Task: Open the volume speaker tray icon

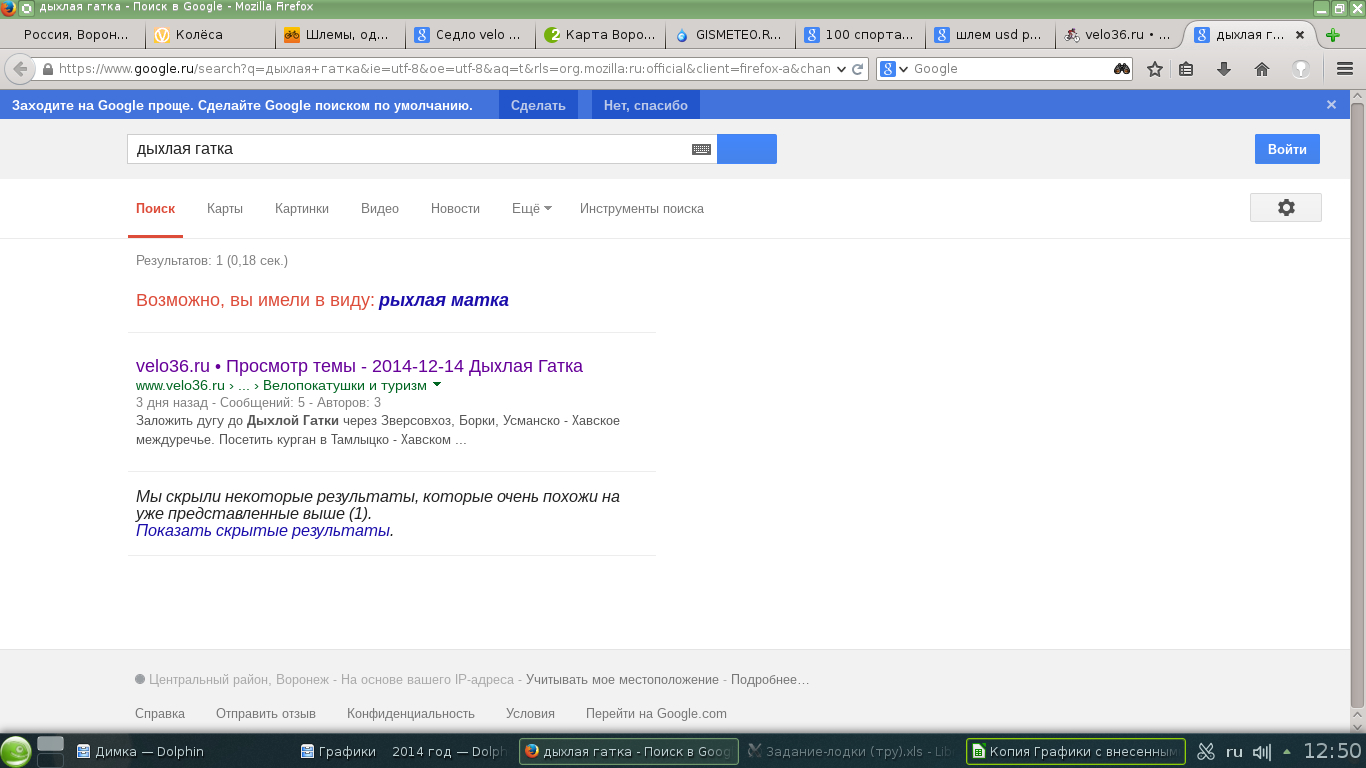Action: 1261,752
